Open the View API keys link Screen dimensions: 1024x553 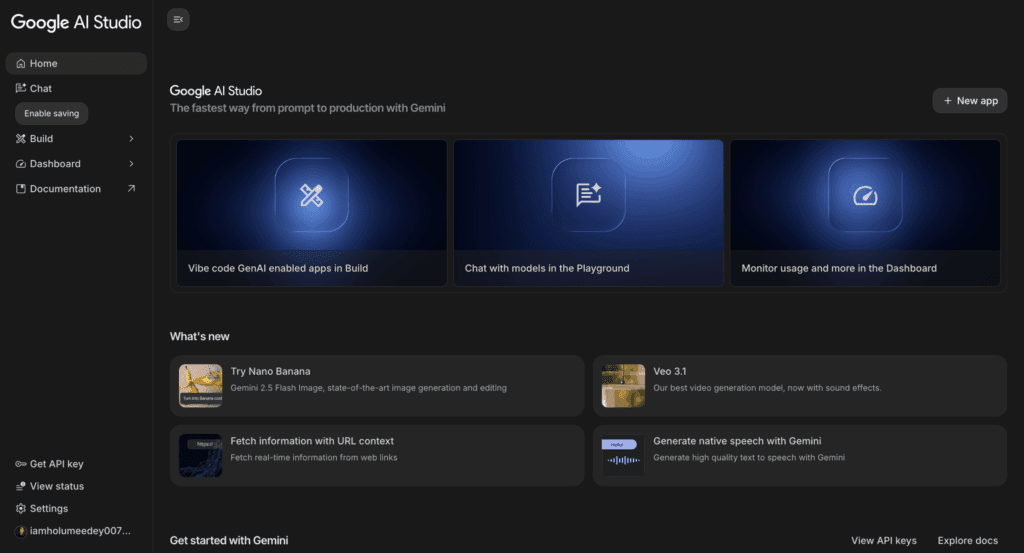click(x=883, y=540)
